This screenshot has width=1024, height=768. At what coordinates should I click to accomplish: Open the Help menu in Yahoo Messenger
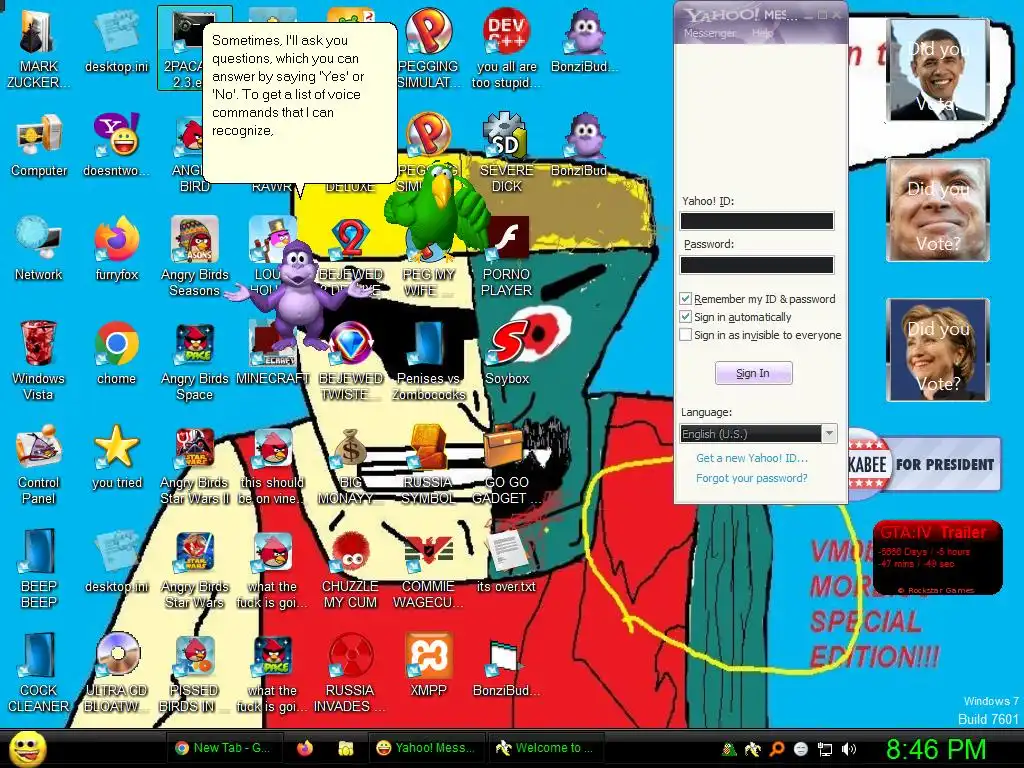[762, 33]
